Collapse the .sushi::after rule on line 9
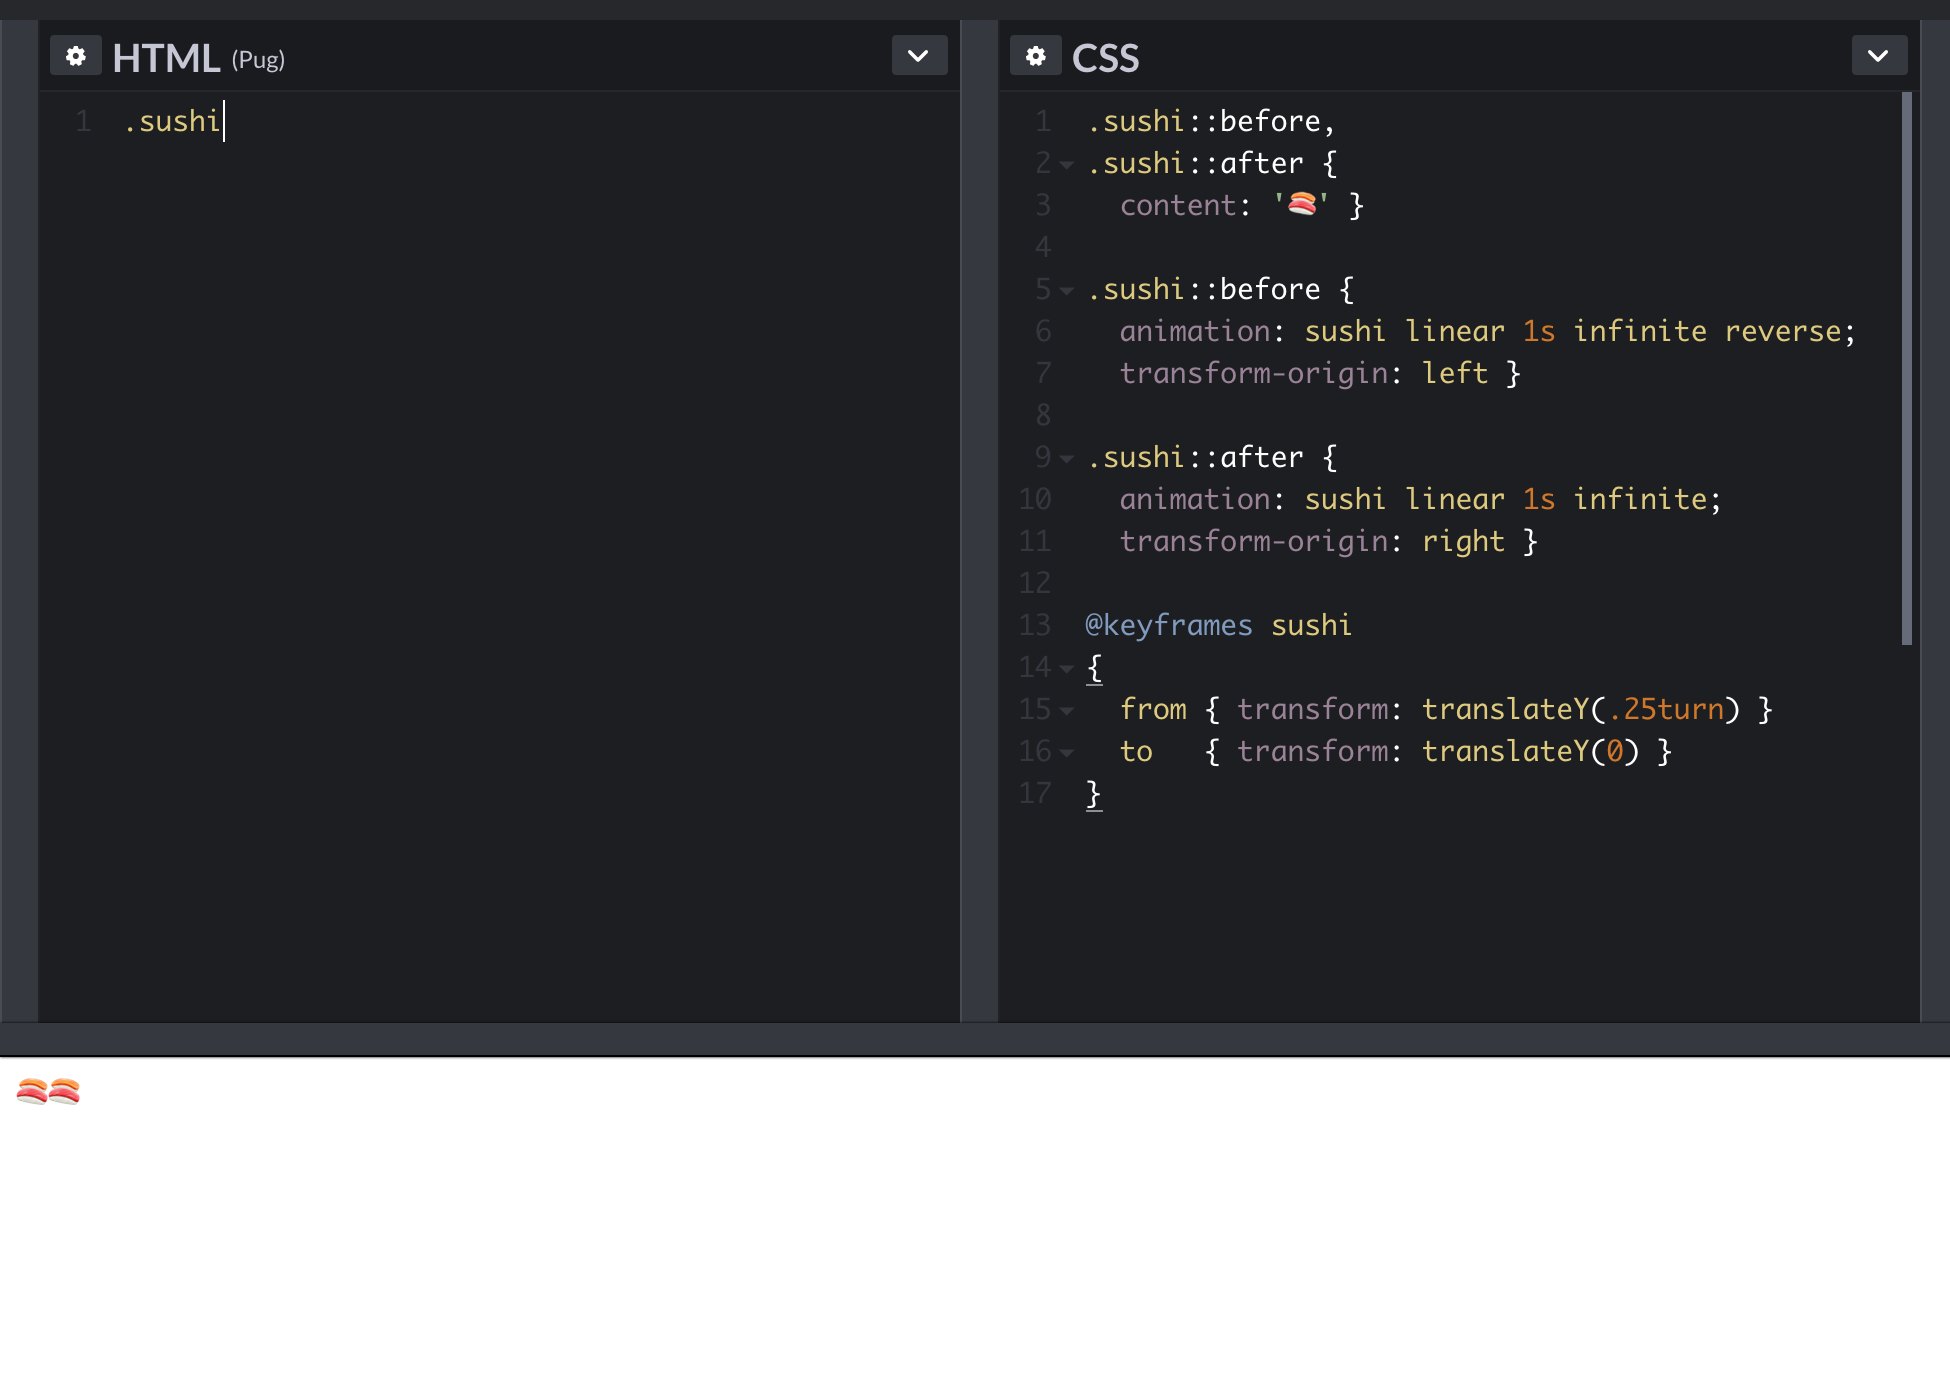The height and width of the screenshot is (1398, 1950). tap(1065, 459)
